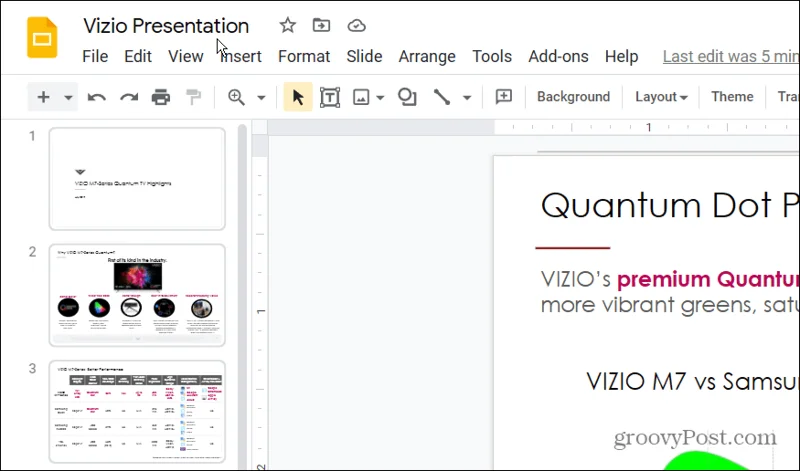
Task: Select the line tool
Action: [x=442, y=97]
